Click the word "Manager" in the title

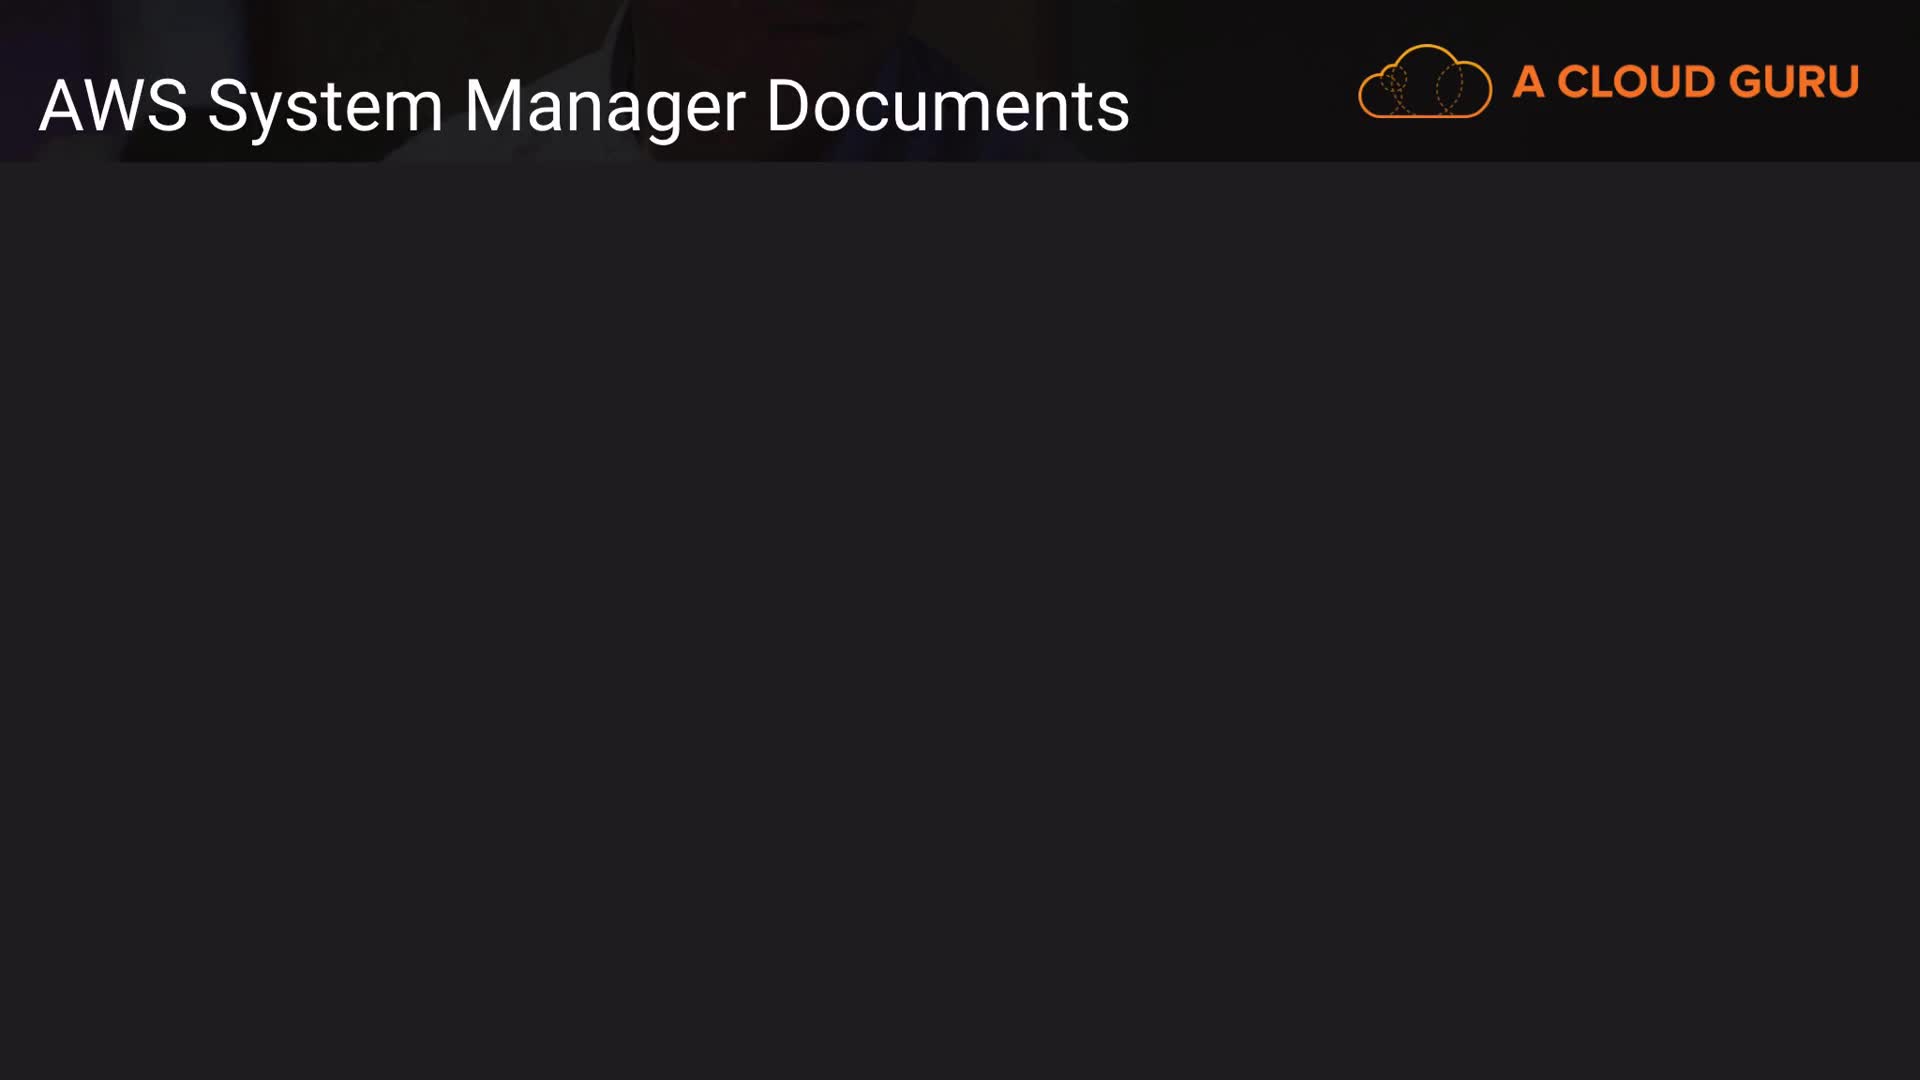coord(605,107)
